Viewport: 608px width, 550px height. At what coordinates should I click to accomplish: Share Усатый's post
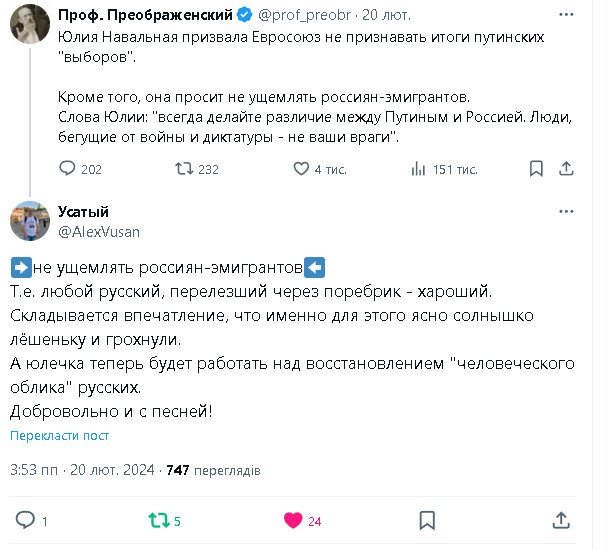[x=562, y=520]
